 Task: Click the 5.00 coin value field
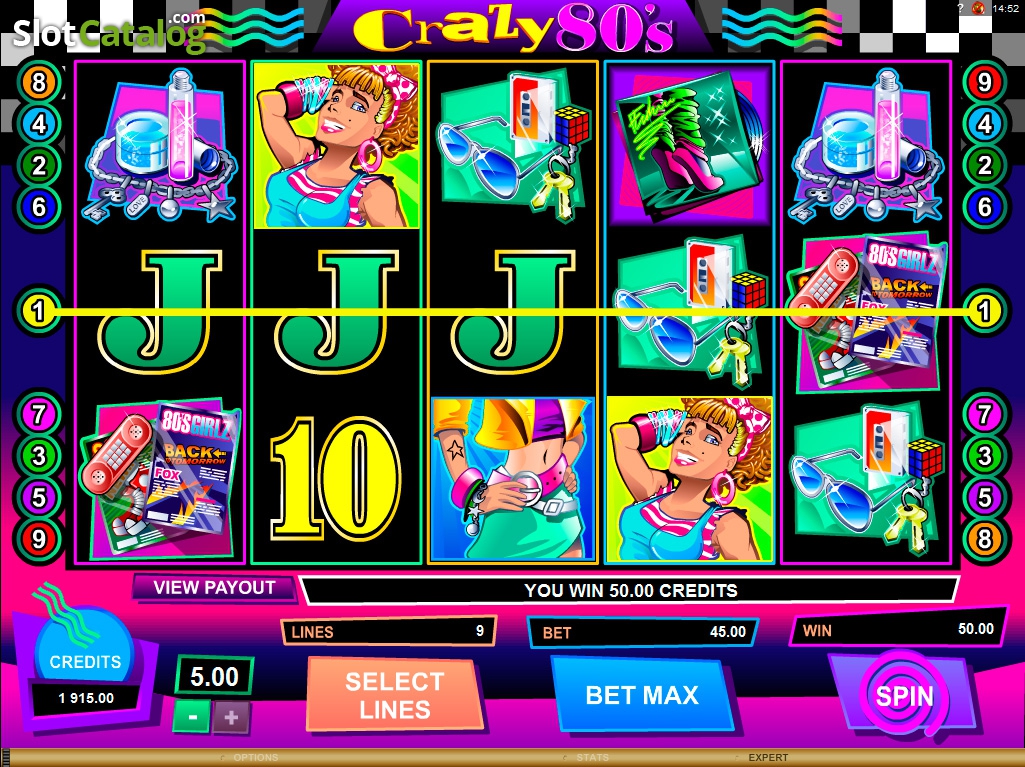point(214,676)
